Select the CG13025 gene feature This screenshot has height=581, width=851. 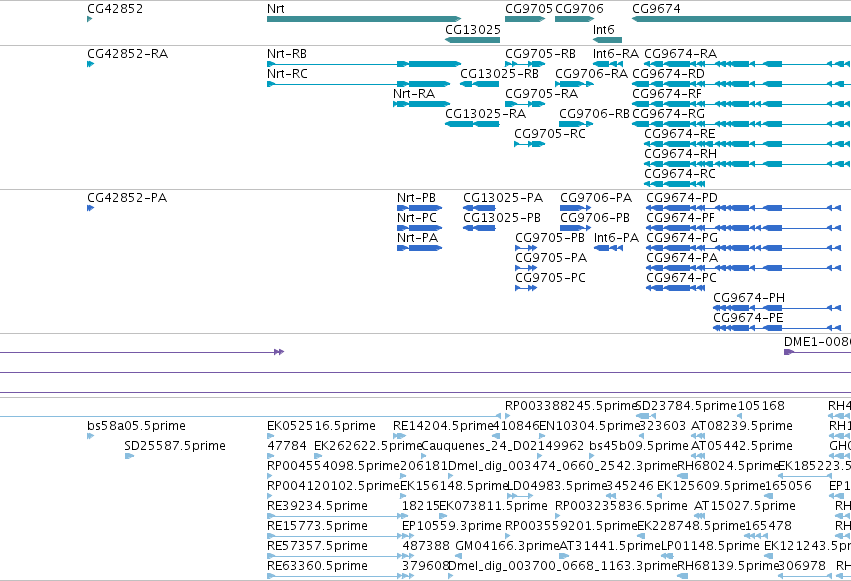(x=472, y=40)
